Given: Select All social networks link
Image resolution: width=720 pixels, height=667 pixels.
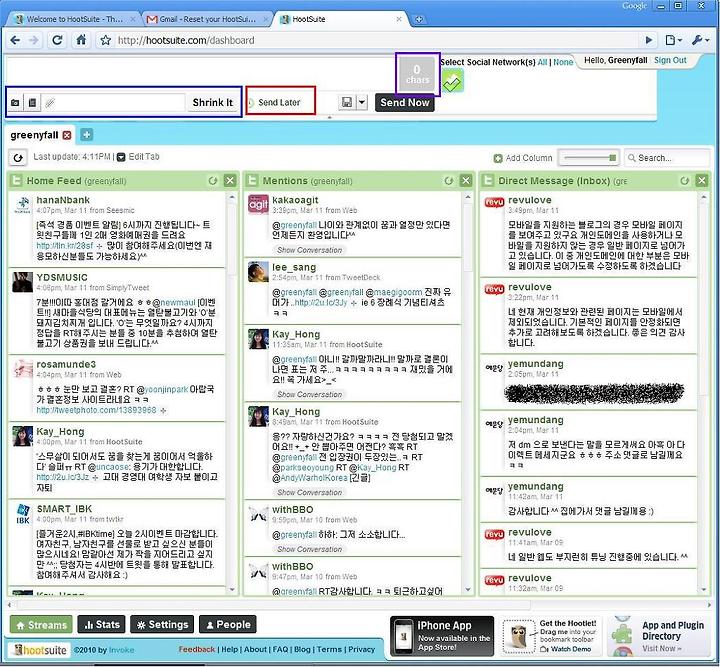Looking at the screenshot, I should [x=542, y=62].
